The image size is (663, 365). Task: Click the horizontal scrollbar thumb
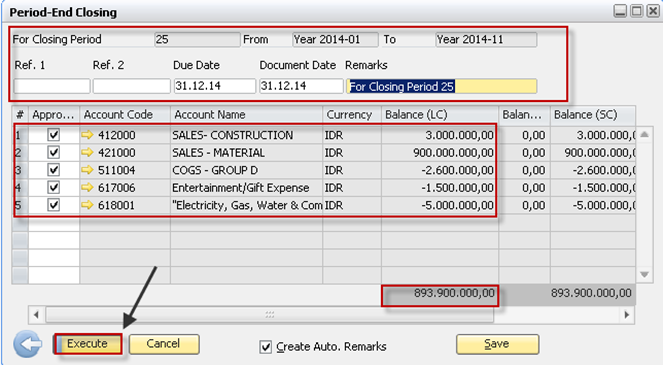coord(269,315)
